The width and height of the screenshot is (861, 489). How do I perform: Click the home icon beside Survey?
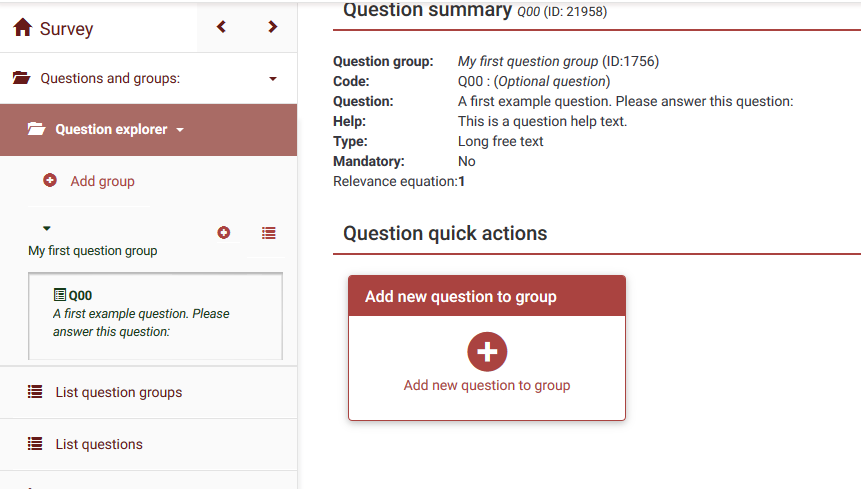23,28
